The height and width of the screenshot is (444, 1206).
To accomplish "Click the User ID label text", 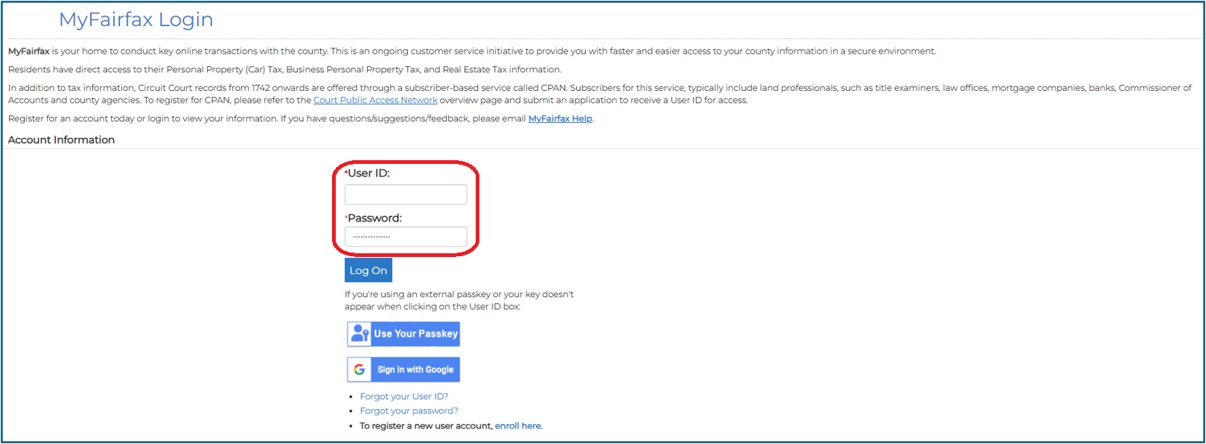I will coord(367,173).
